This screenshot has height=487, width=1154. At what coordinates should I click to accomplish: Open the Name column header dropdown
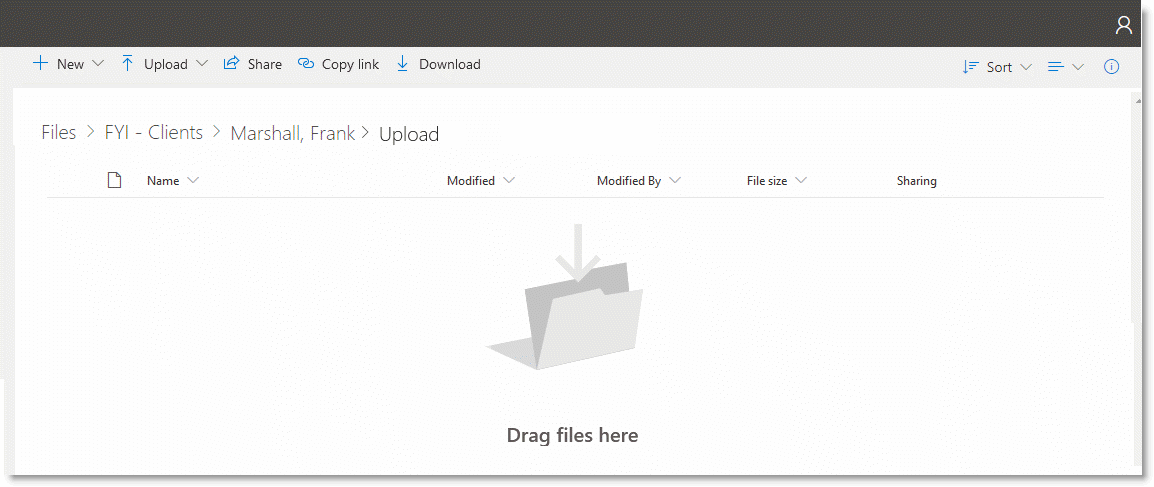point(194,180)
